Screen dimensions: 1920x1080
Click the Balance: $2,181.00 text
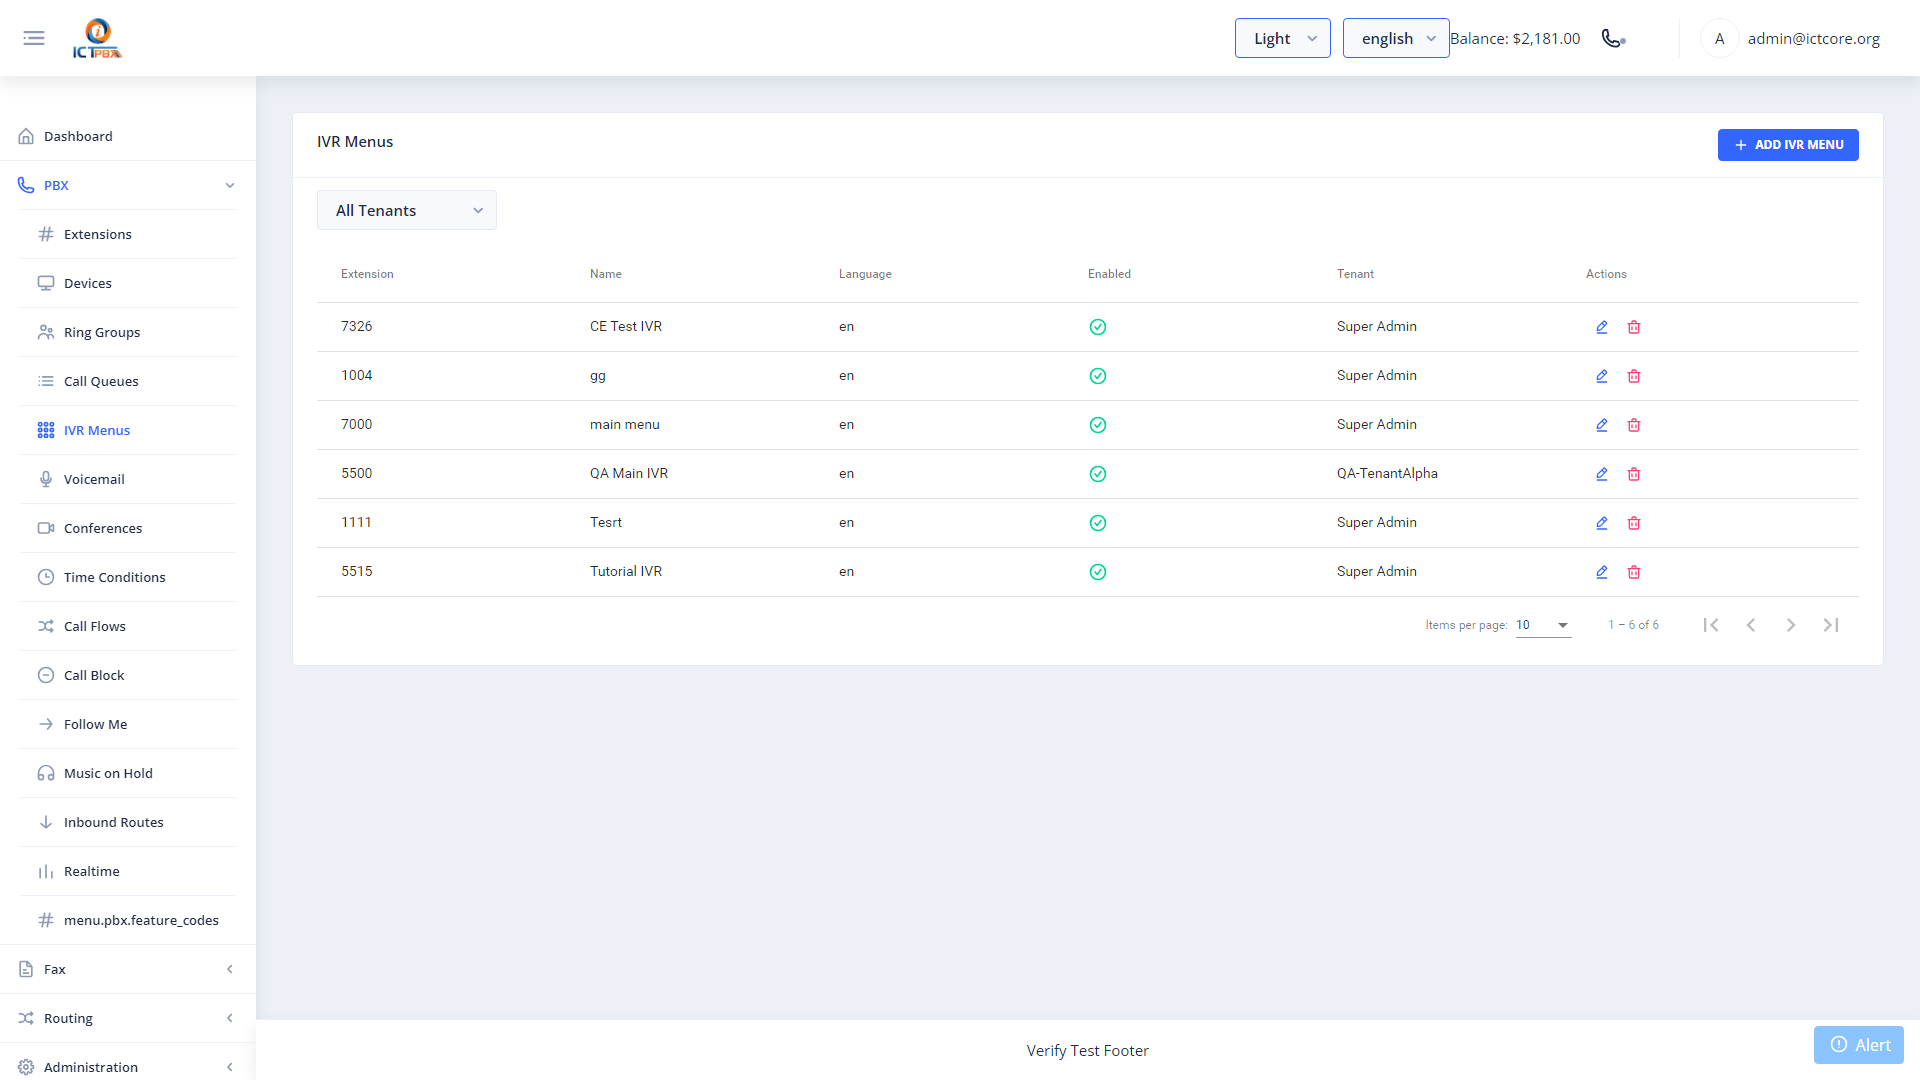[1515, 38]
